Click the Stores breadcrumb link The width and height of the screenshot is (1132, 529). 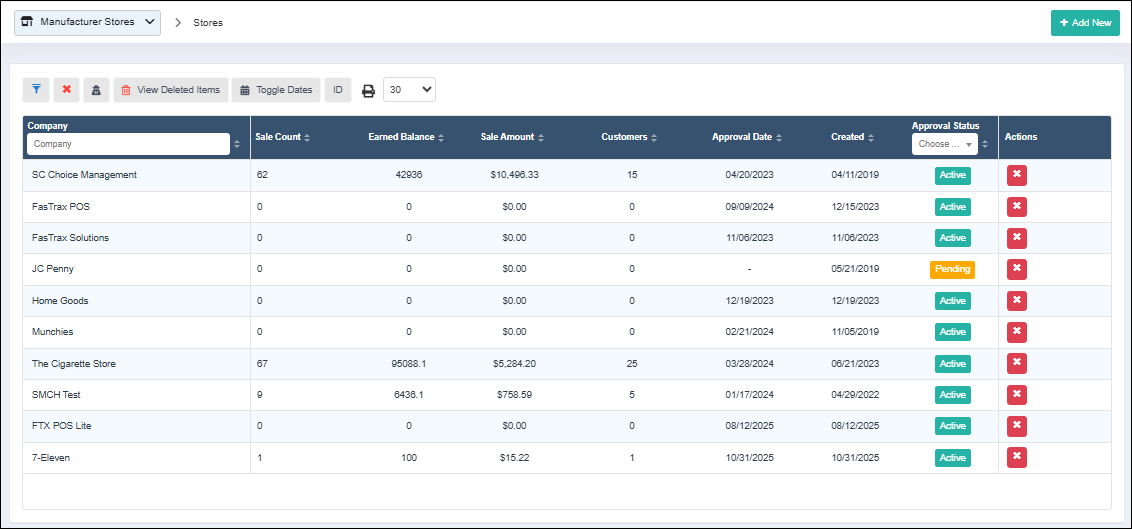(x=208, y=23)
